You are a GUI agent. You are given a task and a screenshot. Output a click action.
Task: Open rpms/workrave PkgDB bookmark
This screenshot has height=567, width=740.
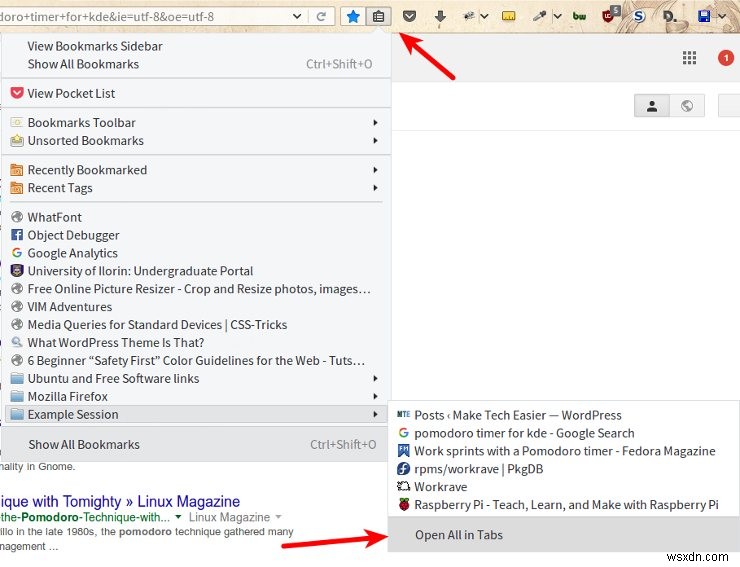coord(564,469)
